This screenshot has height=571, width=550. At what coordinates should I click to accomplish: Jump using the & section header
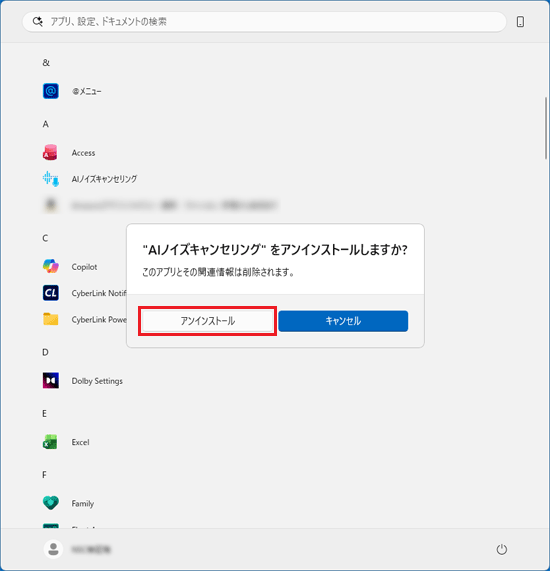tap(46, 63)
